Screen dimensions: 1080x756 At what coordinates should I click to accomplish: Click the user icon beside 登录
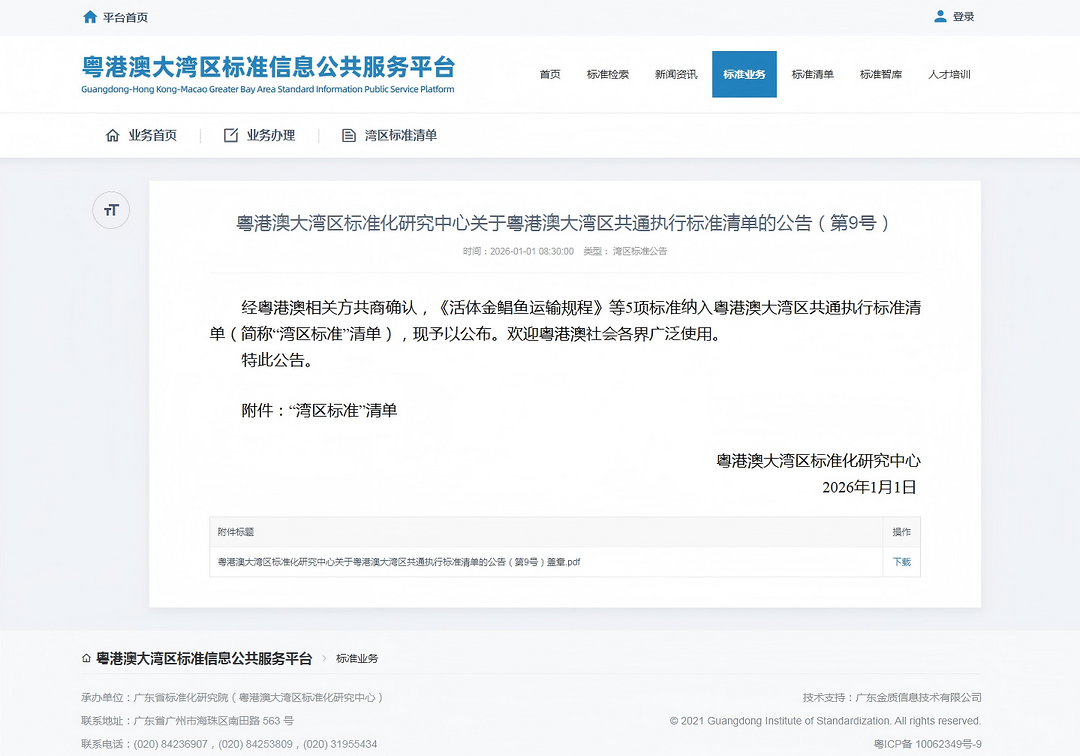click(940, 16)
